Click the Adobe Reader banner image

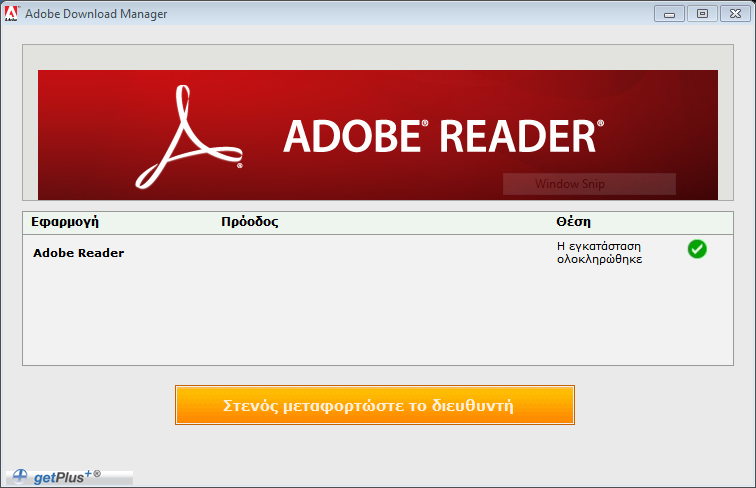tap(378, 135)
